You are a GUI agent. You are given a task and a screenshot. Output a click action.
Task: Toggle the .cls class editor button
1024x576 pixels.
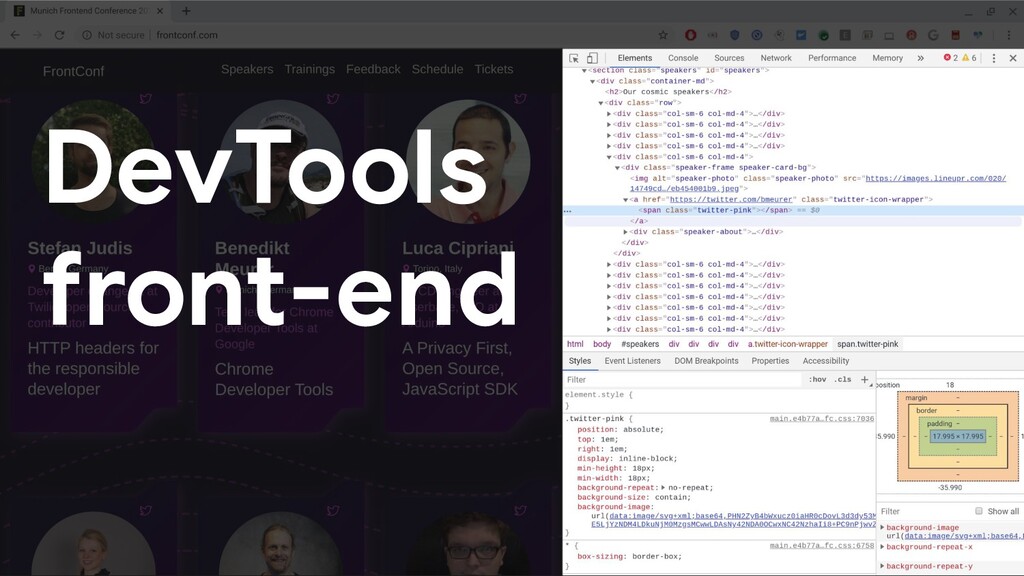(x=843, y=379)
